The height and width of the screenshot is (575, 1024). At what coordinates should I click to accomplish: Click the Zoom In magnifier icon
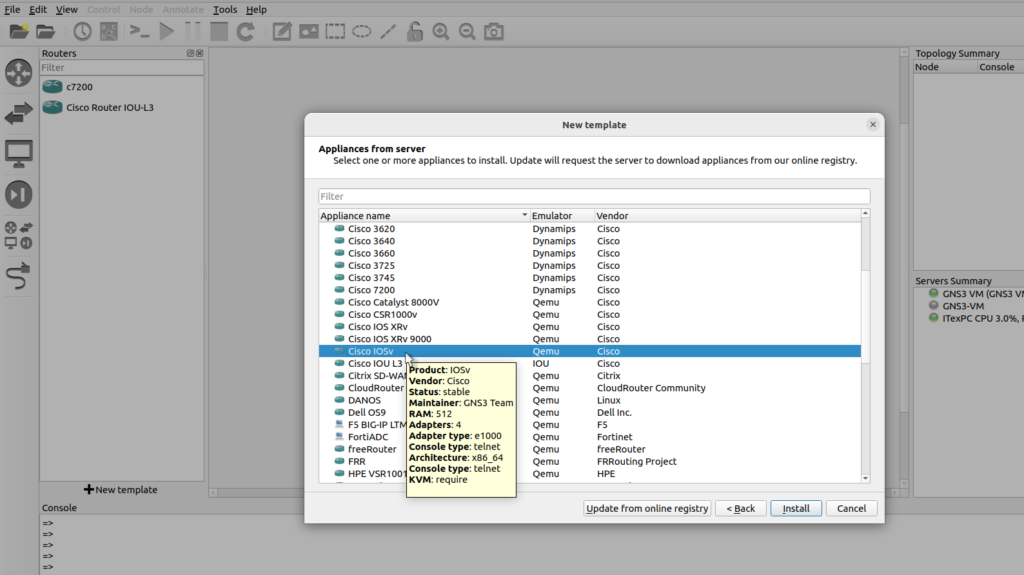click(440, 32)
